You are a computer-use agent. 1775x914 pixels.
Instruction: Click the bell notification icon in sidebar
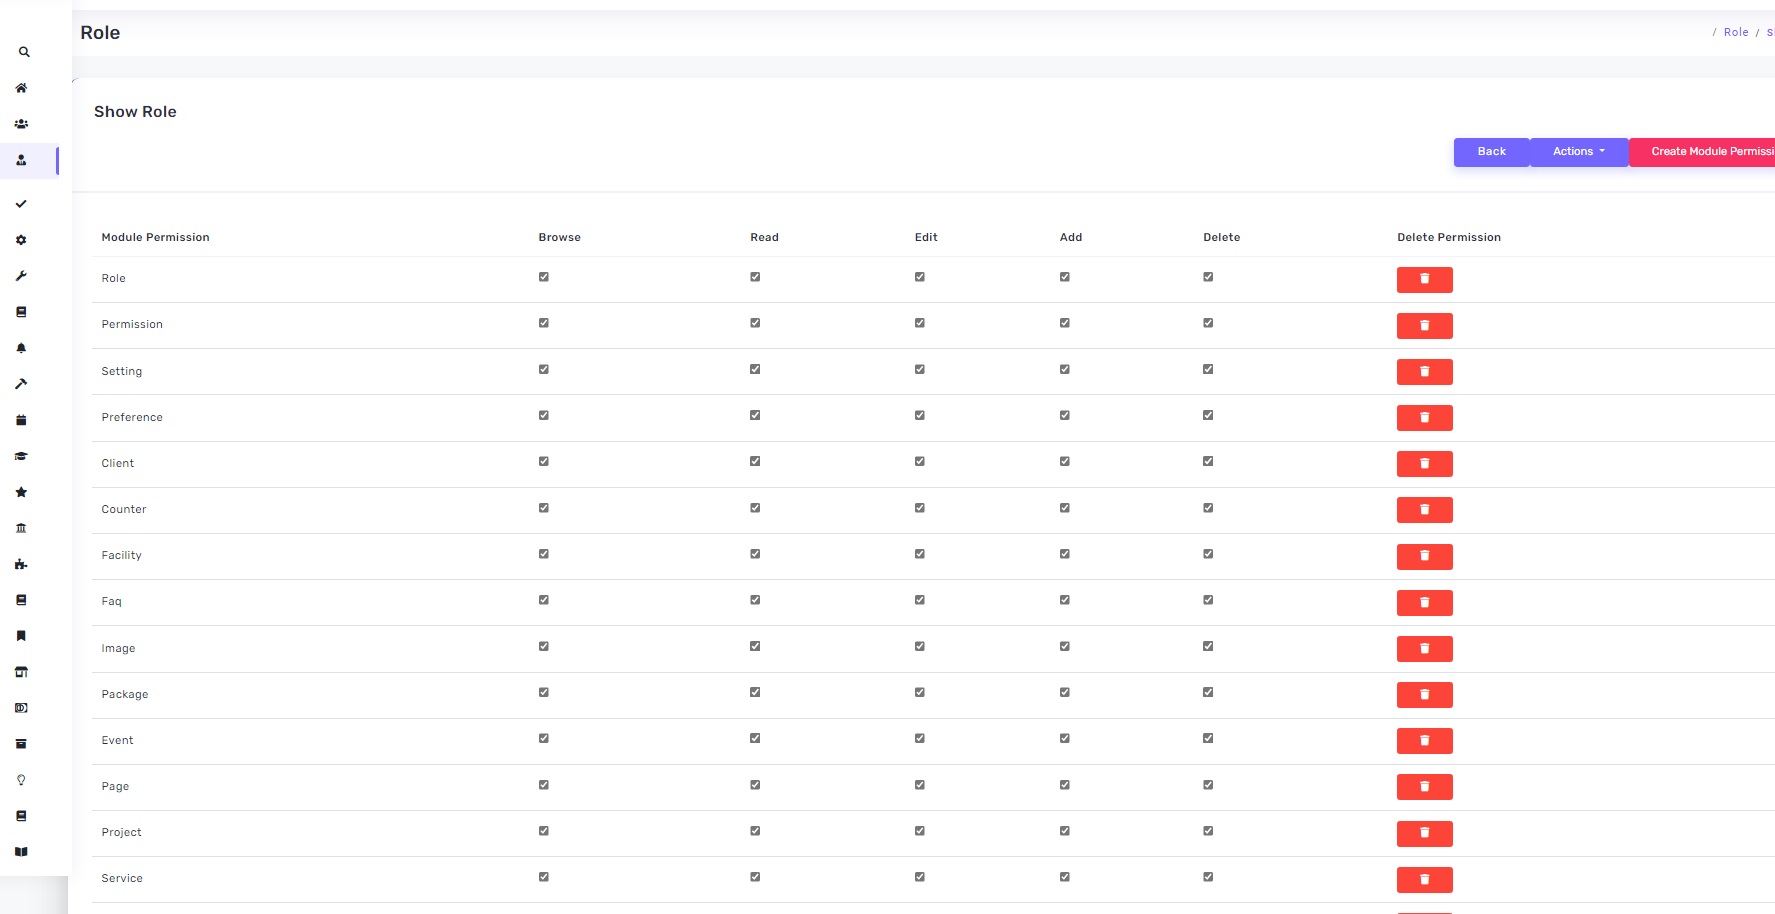point(21,348)
